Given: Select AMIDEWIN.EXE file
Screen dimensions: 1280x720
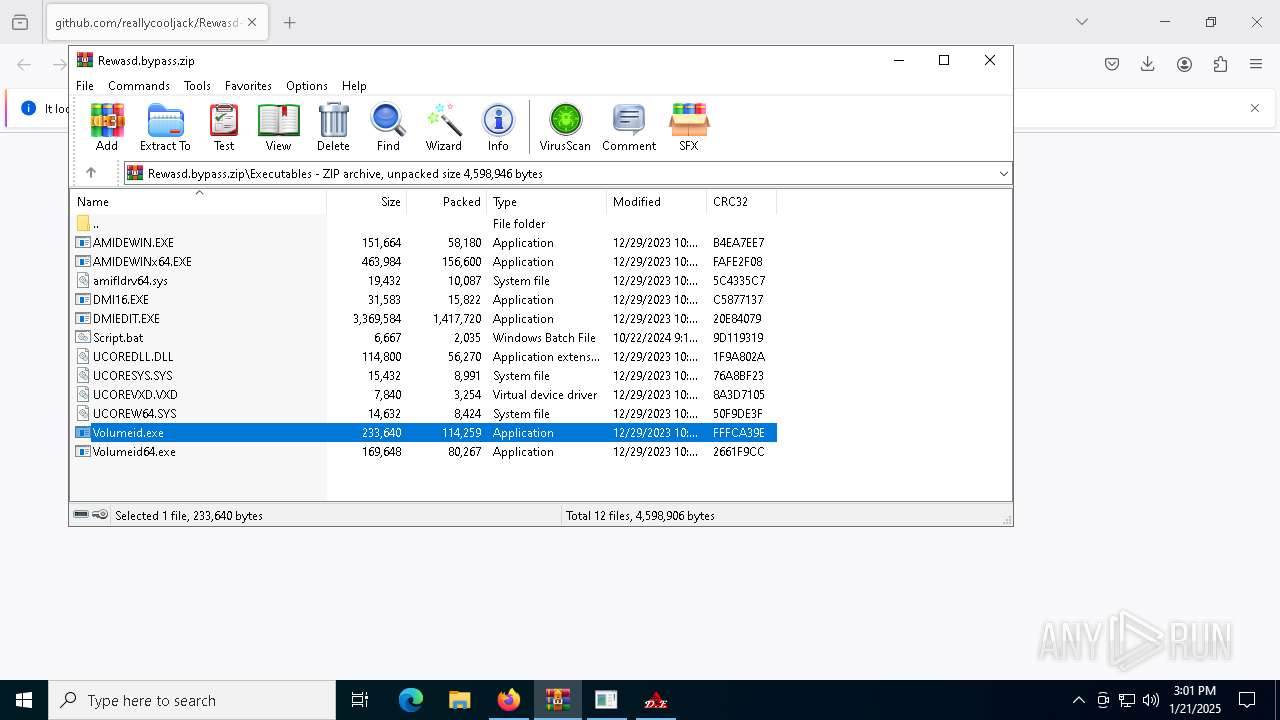Looking at the screenshot, I should 425,243.
